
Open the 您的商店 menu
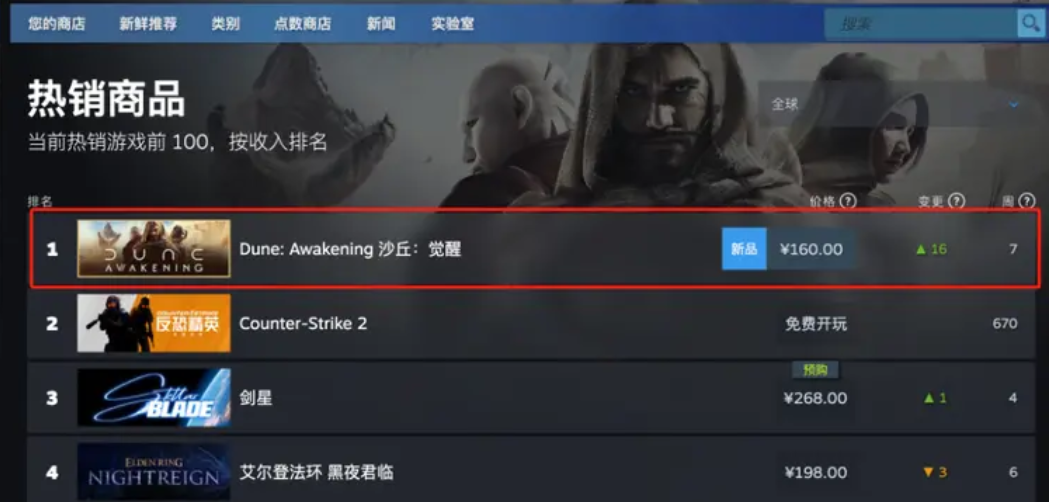click(x=57, y=25)
